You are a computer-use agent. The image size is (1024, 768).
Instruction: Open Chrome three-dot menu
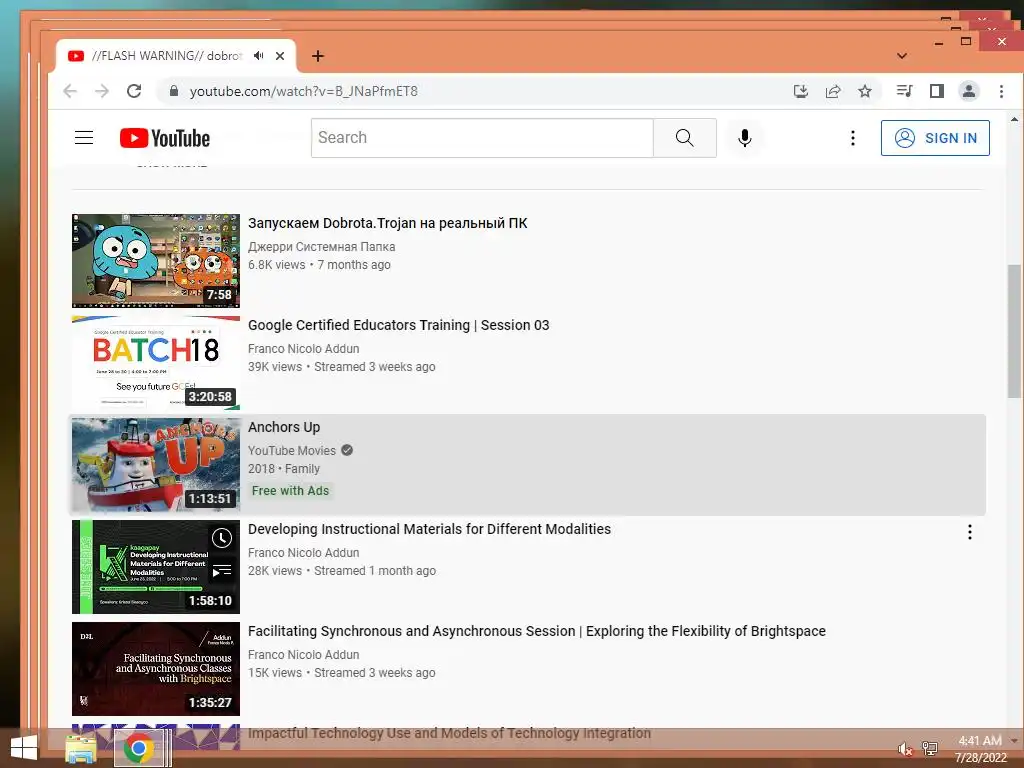(x=1001, y=91)
